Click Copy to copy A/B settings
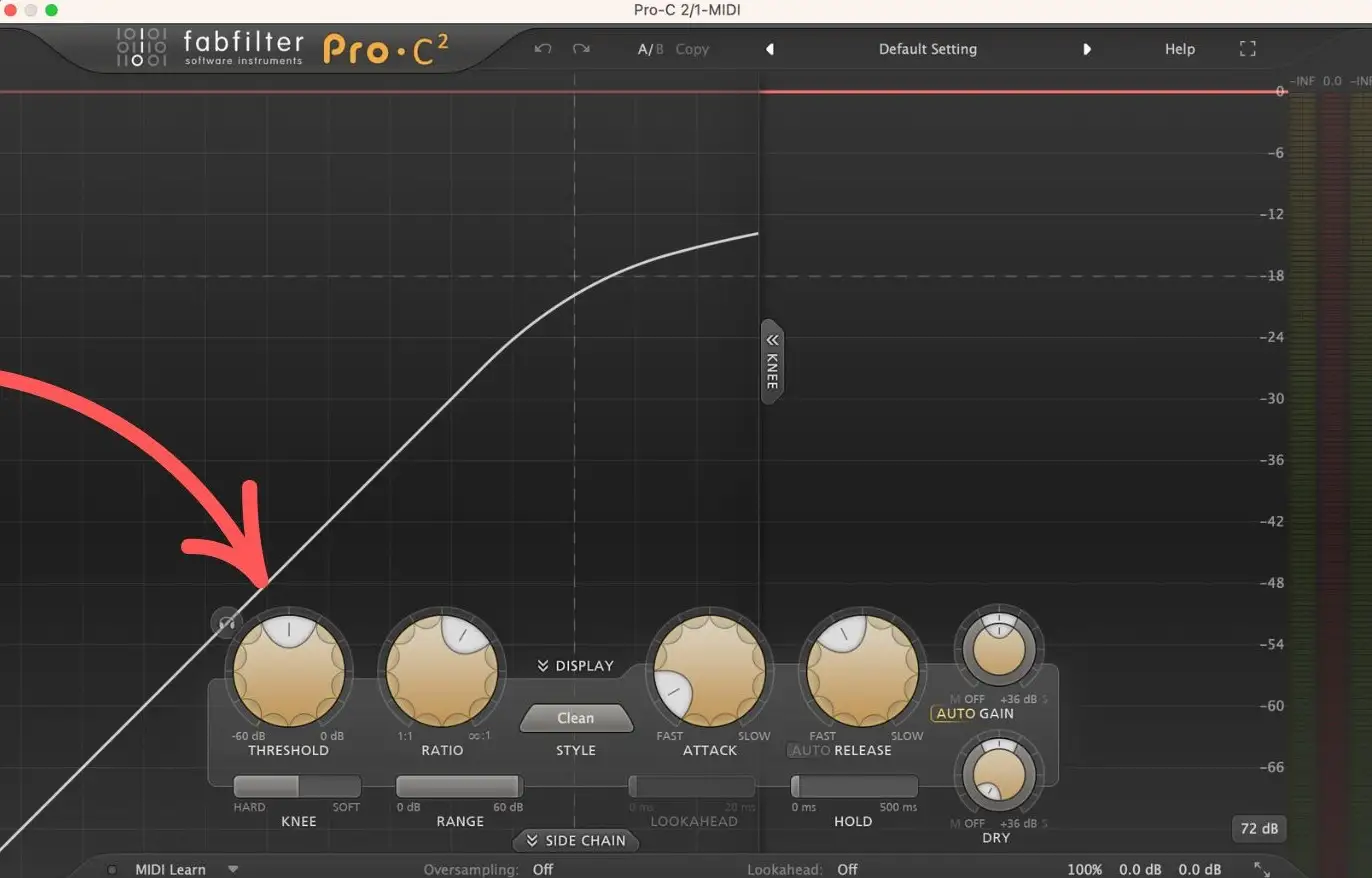The image size is (1372, 878). [692, 49]
